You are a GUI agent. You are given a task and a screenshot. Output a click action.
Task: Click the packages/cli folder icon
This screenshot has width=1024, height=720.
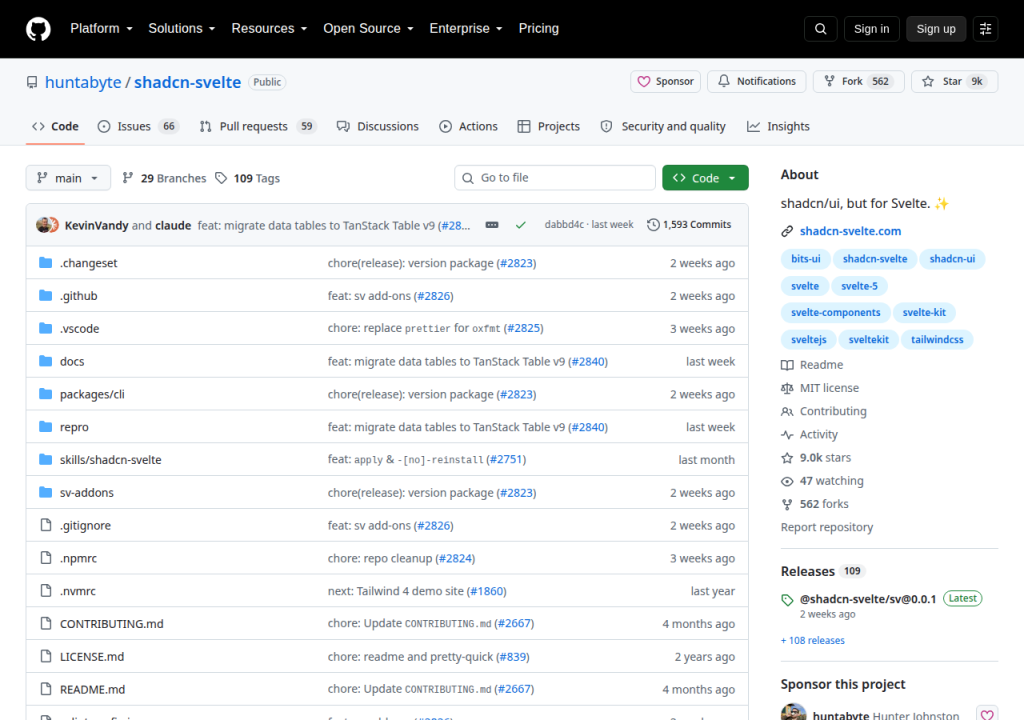(x=46, y=394)
